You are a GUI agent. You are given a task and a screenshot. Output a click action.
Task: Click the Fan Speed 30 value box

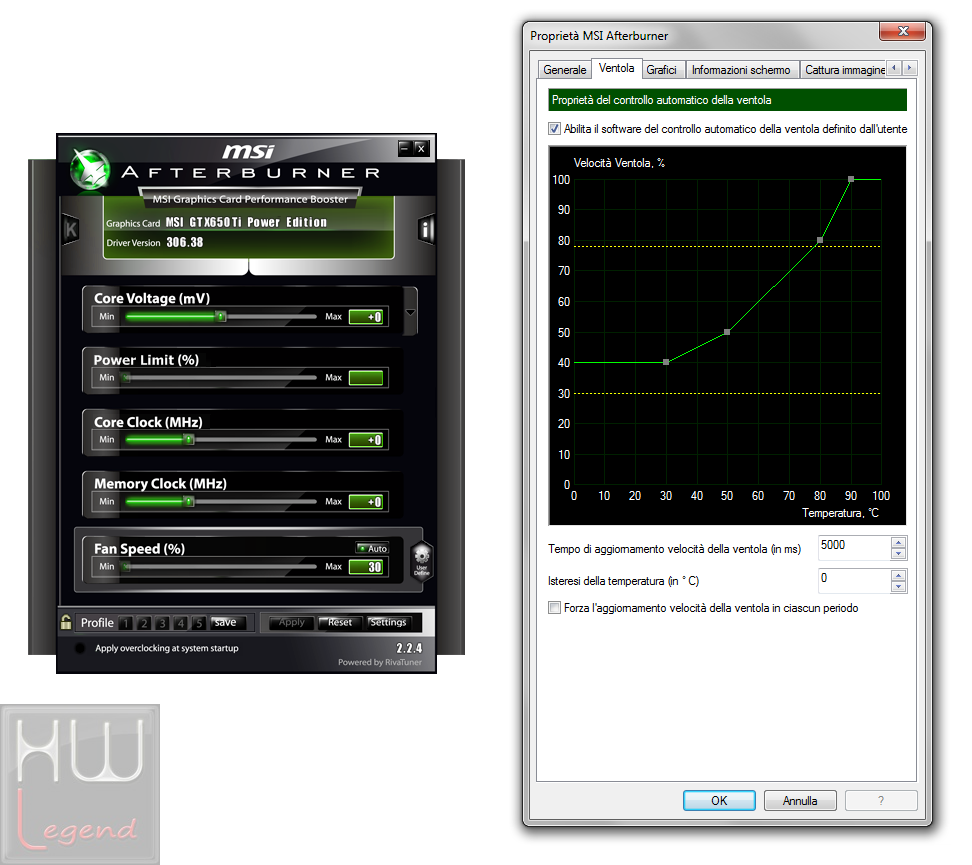coord(366,567)
